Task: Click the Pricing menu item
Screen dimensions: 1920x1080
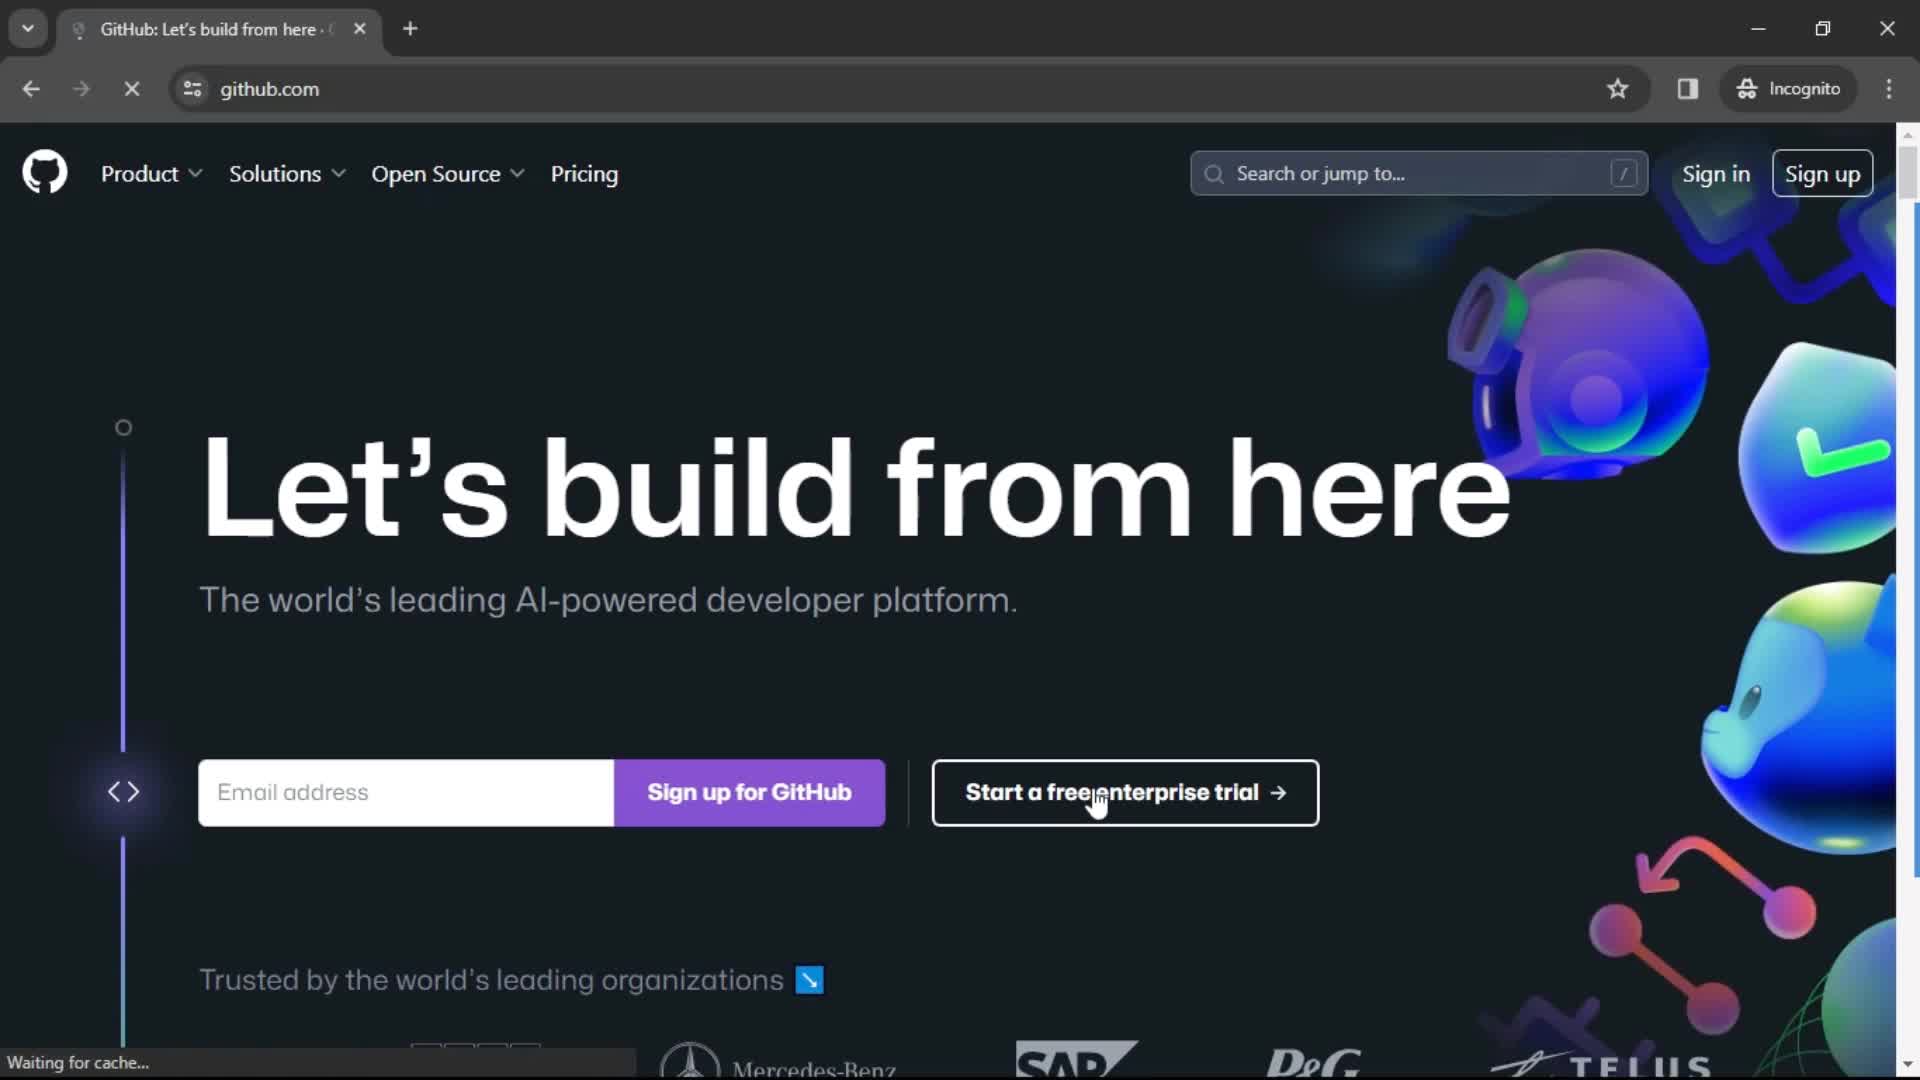Action: (x=583, y=173)
